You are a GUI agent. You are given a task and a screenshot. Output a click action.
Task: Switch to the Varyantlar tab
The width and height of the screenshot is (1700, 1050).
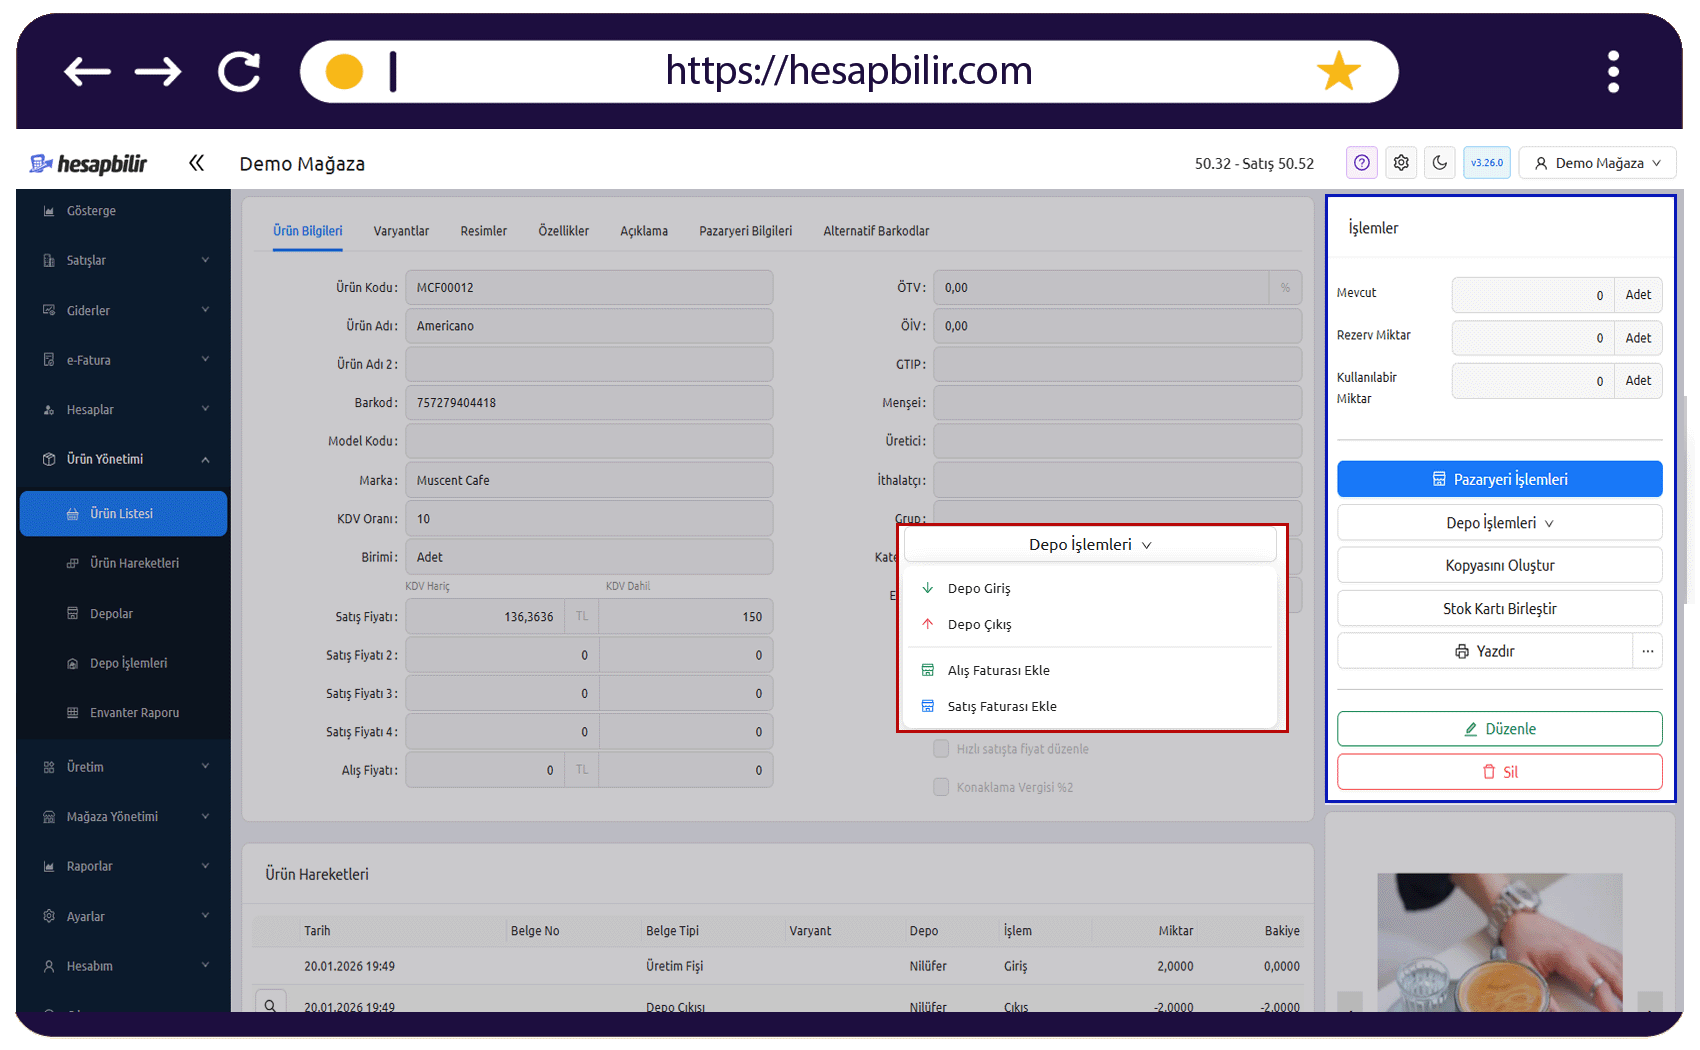point(401,231)
